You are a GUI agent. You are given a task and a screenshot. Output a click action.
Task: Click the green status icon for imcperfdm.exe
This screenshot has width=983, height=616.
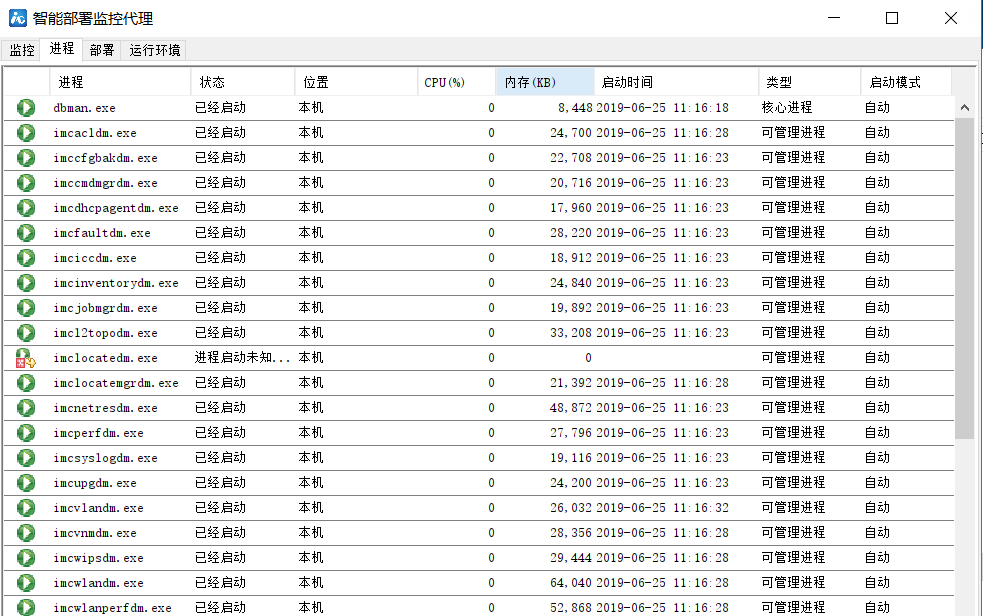tap(26, 433)
